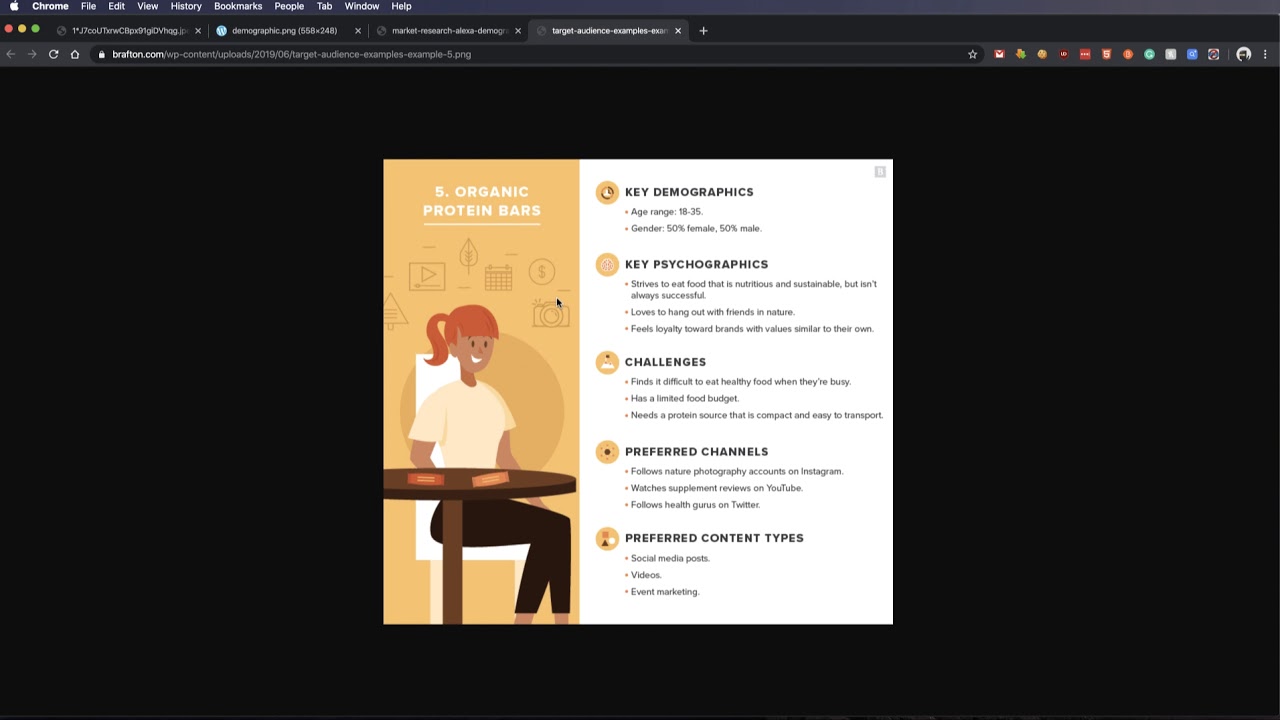Open a new browser tab
The image size is (1280, 720).
click(x=703, y=31)
